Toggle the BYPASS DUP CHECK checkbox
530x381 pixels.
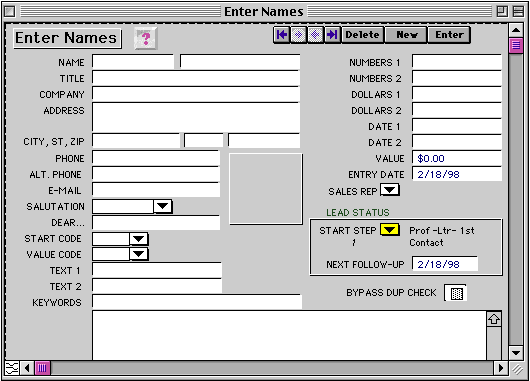pyautogui.click(x=456, y=293)
